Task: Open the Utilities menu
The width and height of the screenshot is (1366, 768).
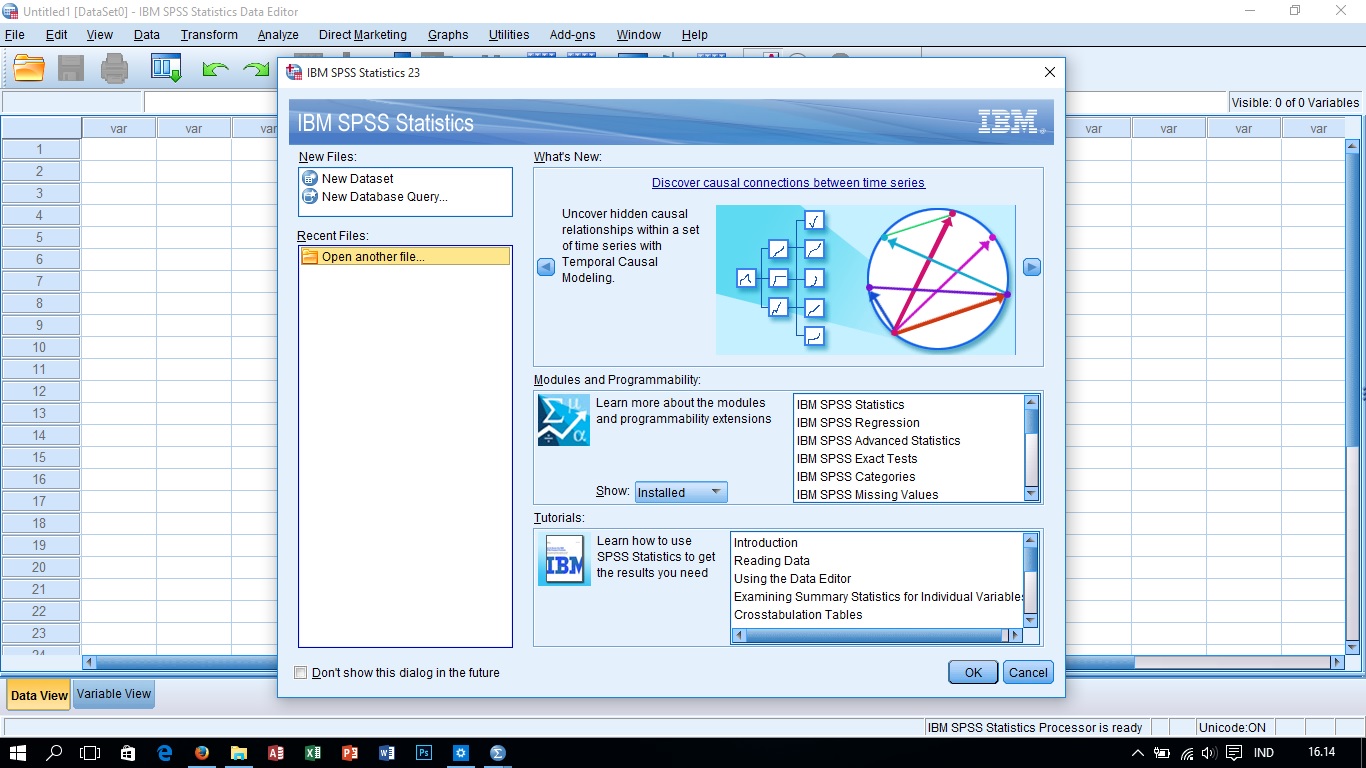Action: (x=509, y=34)
